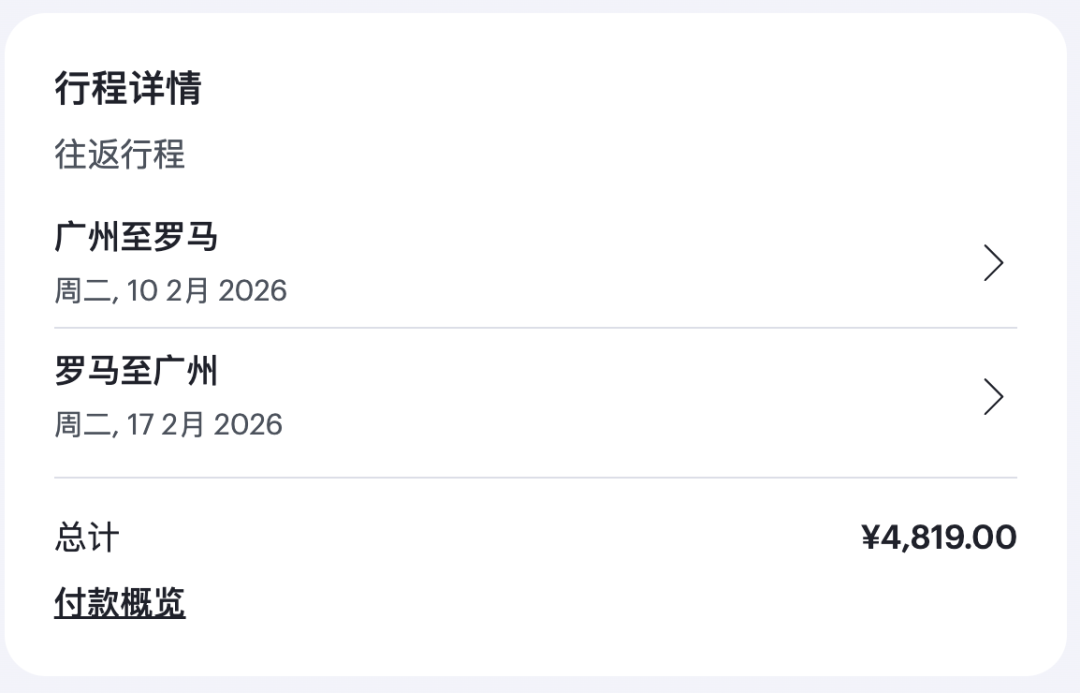Click the 行程详情 heading
The height and width of the screenshot is (693, 1080).
coord(128,89)
